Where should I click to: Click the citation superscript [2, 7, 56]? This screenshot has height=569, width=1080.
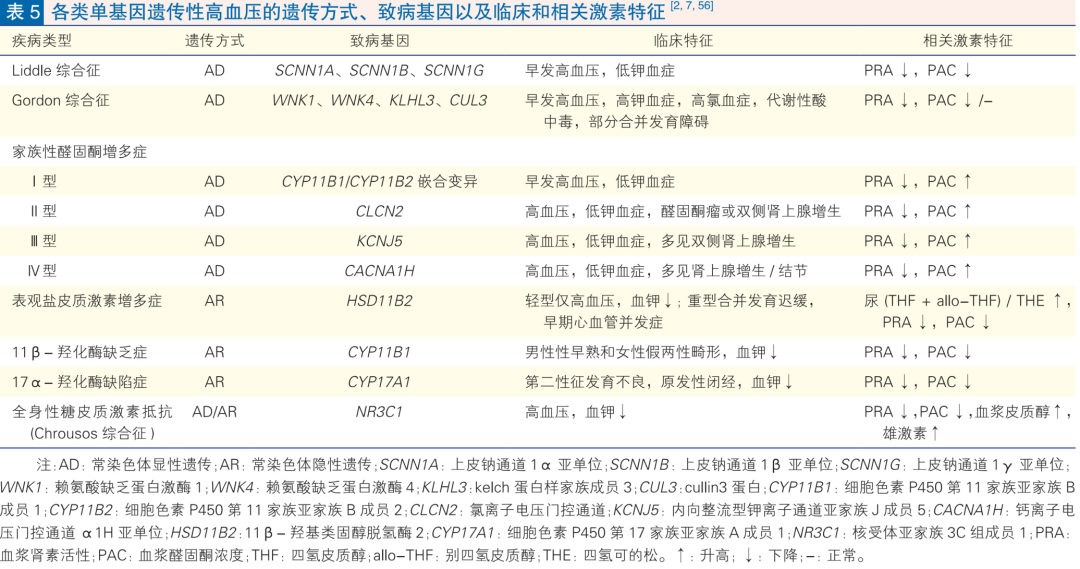[692, 6]
